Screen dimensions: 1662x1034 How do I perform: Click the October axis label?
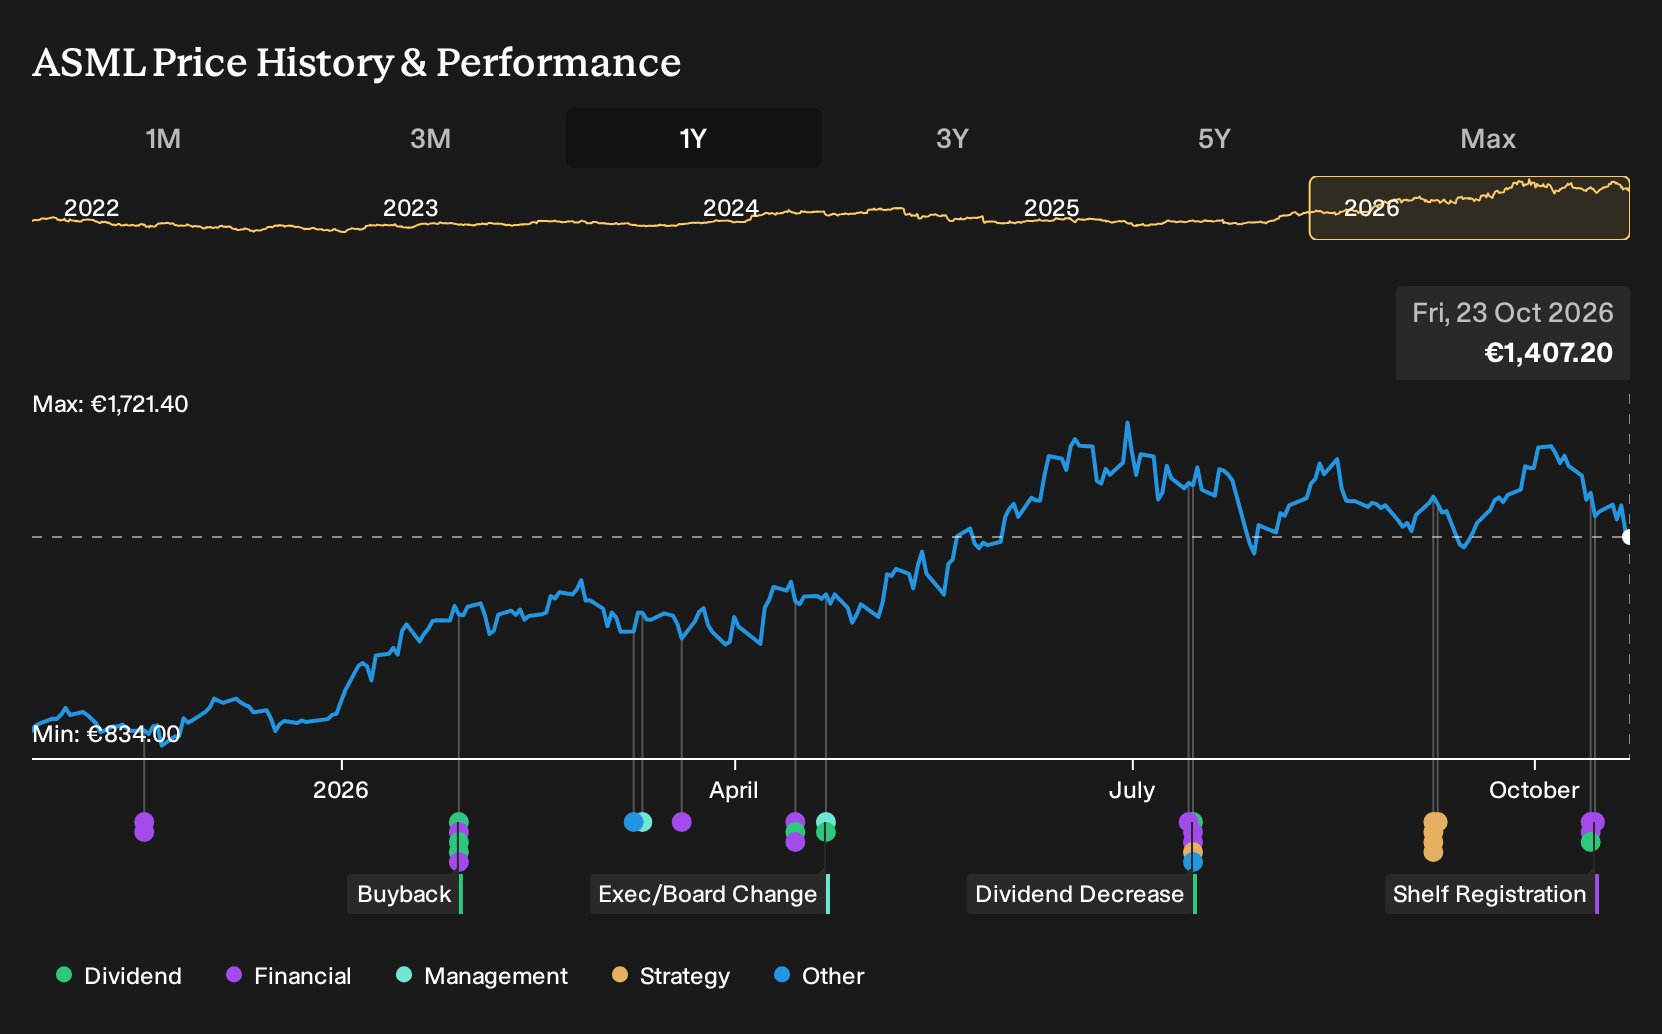(x=1534, y=790)
